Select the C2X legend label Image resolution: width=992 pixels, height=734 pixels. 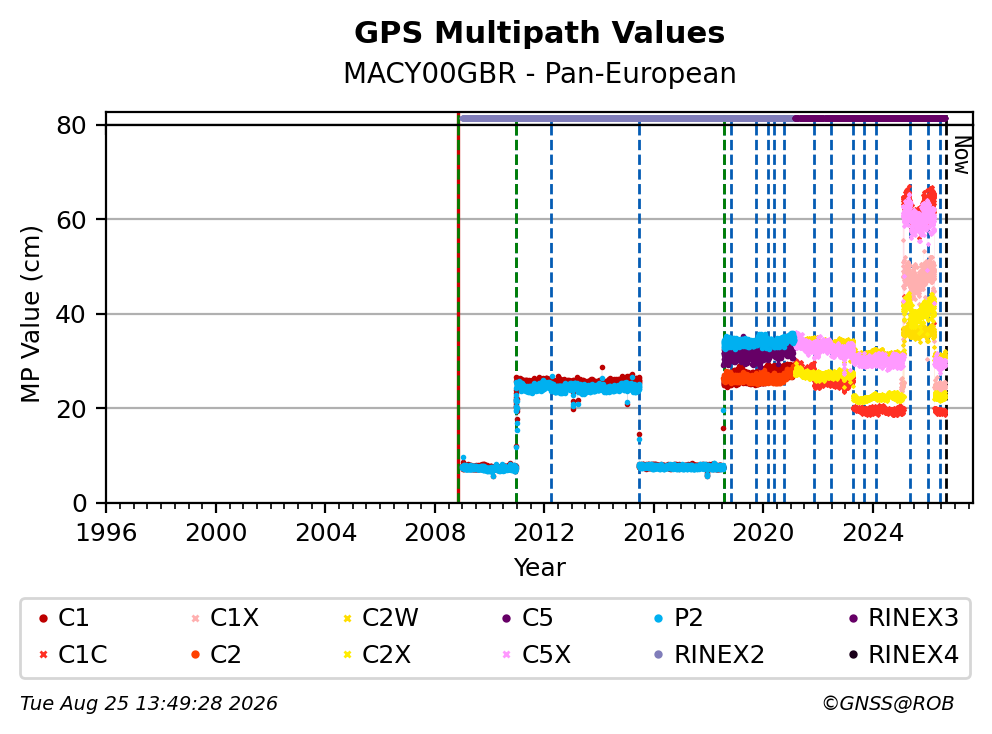(x=386, y=655)
